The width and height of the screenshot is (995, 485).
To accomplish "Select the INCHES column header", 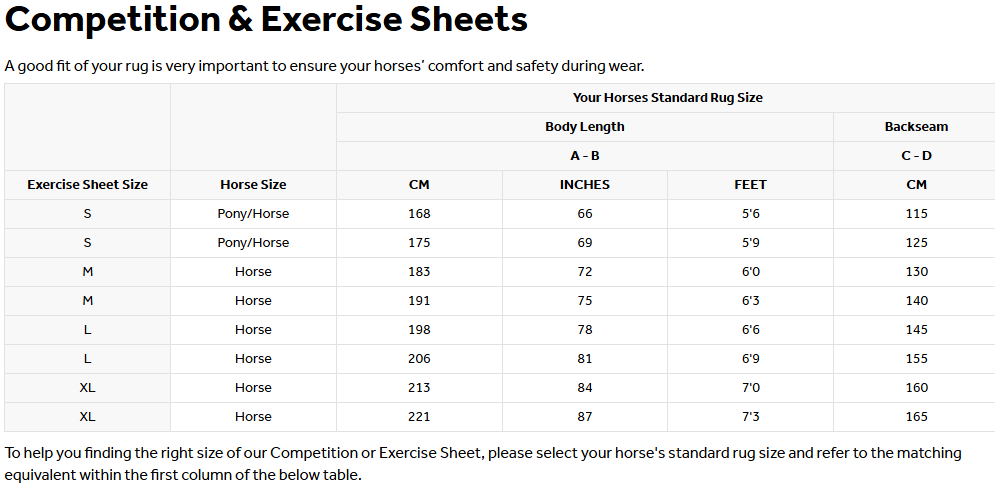I will [x=585, y=185].
